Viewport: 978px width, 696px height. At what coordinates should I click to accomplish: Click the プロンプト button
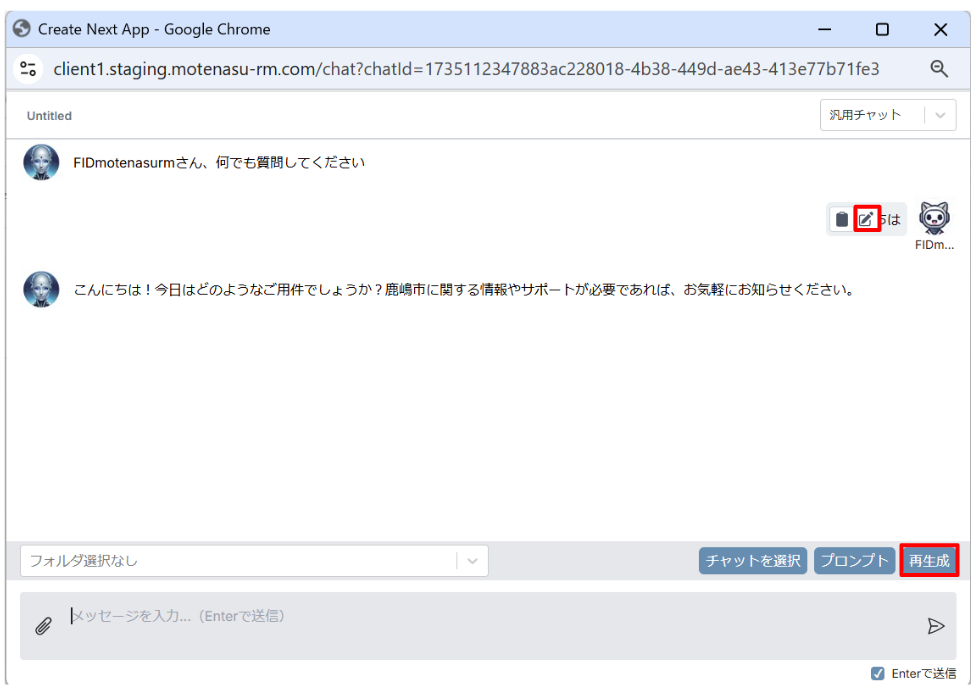click(x=854, y=560)
